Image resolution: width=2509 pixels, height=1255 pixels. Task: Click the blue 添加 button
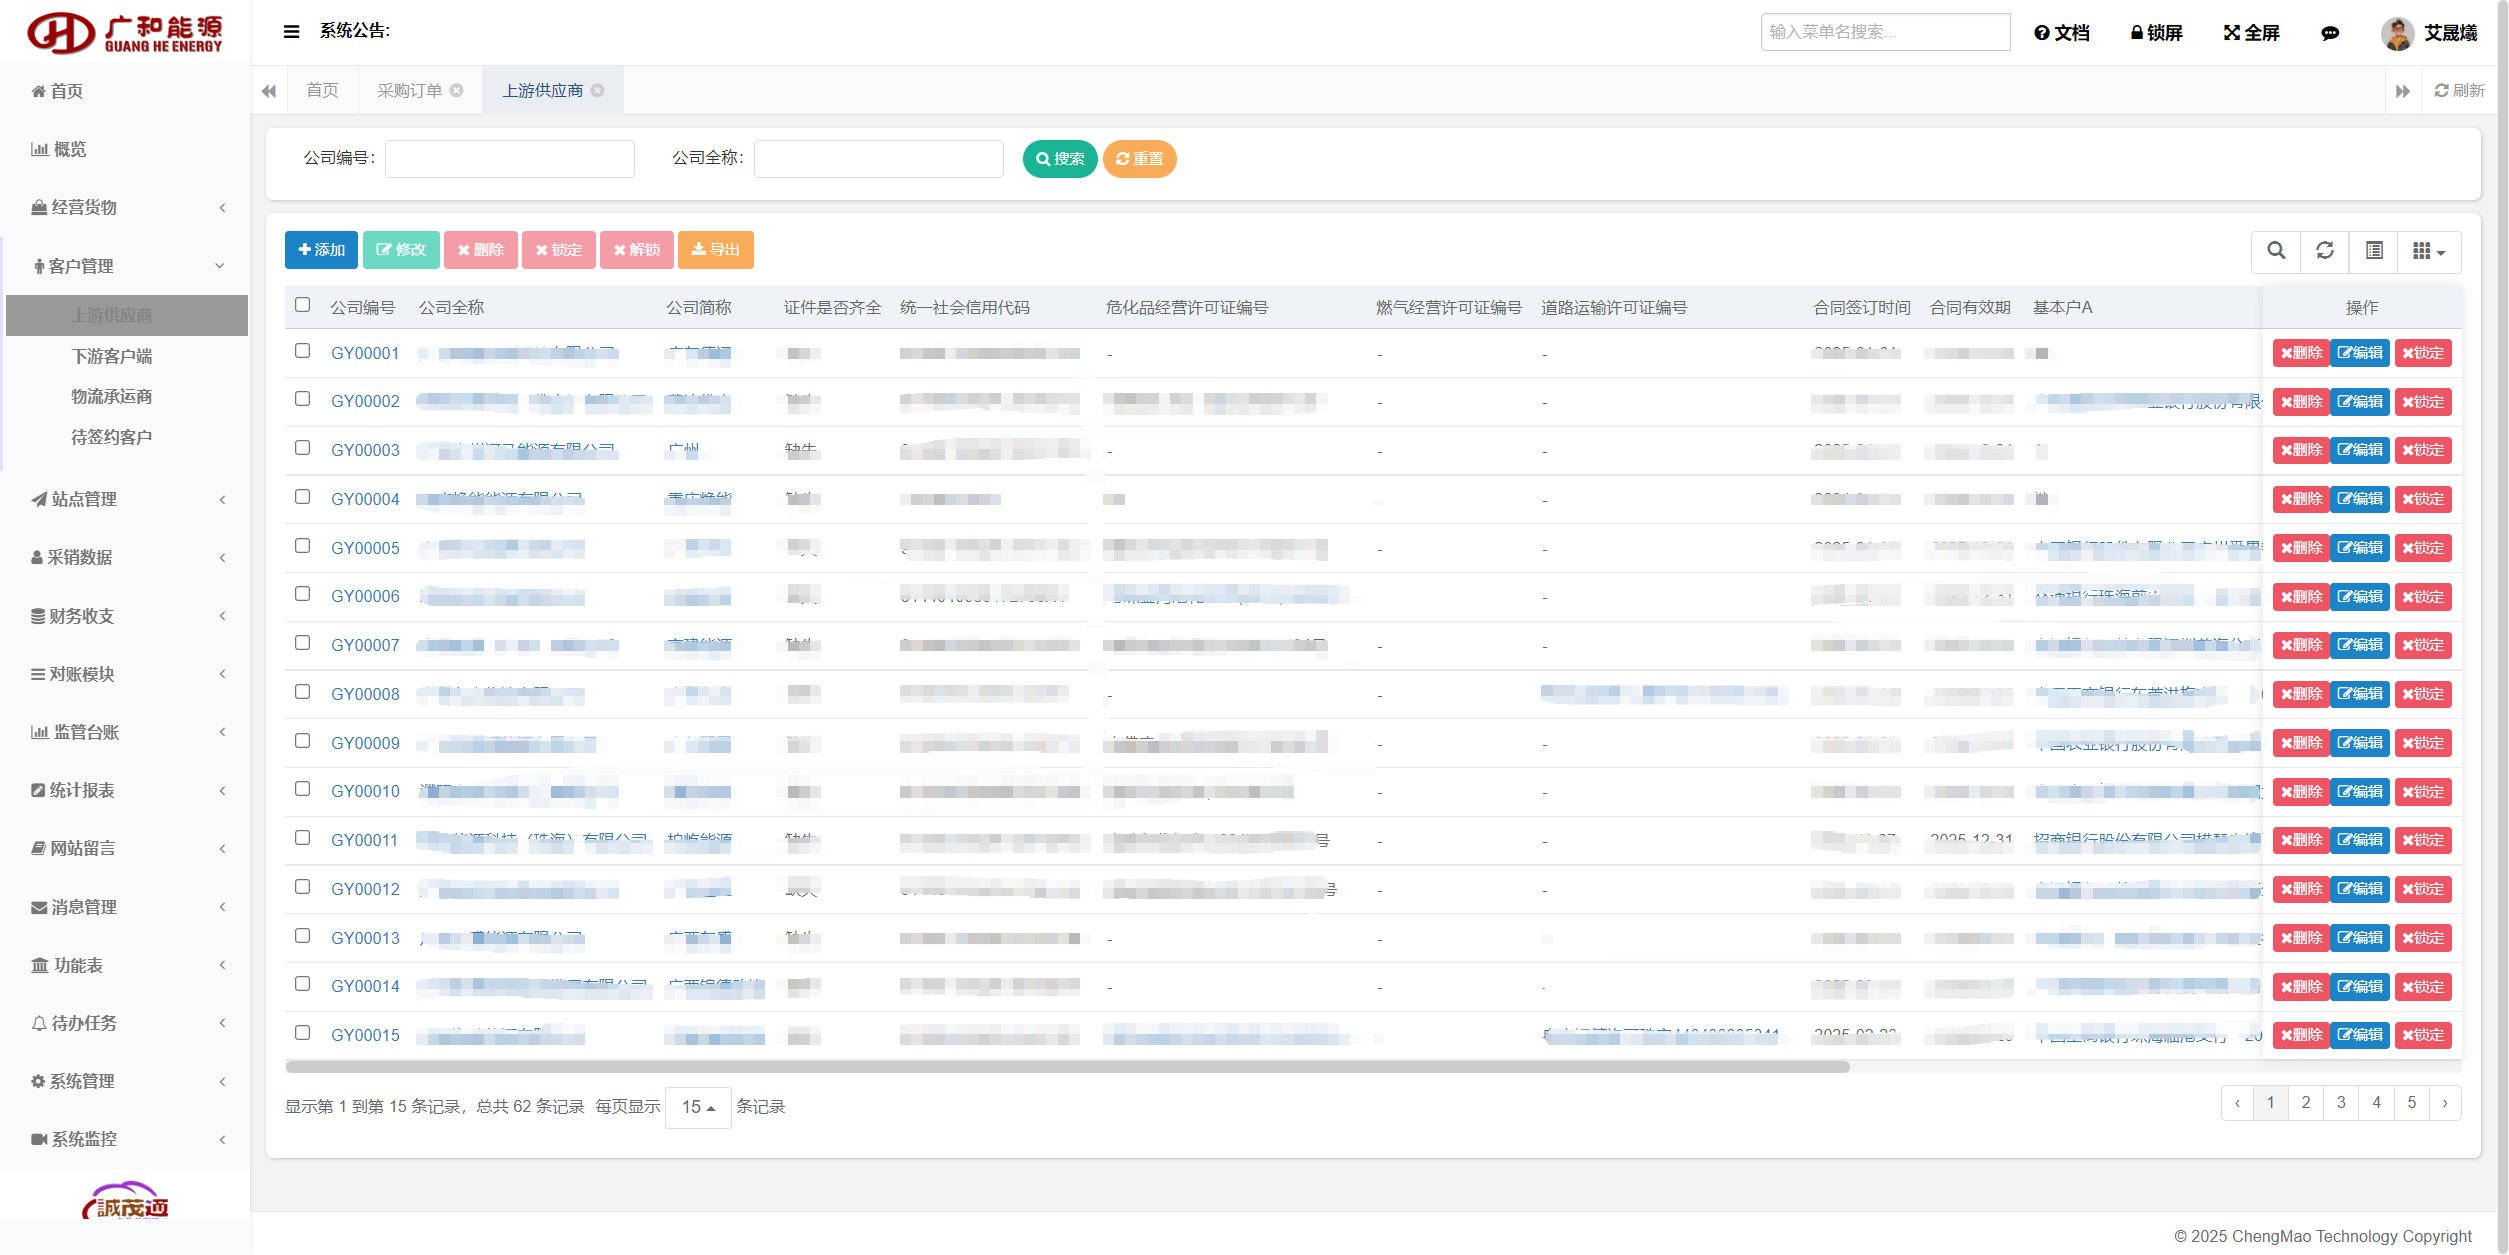click(320, 250)
